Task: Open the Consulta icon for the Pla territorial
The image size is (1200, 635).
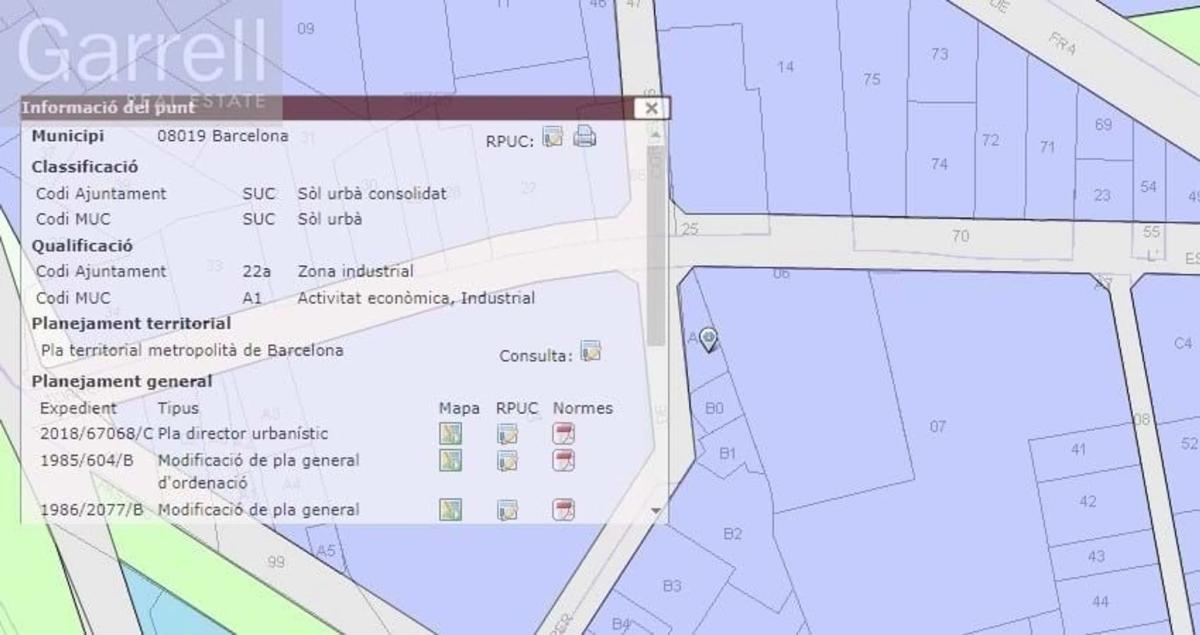Action: coord(591,351)
